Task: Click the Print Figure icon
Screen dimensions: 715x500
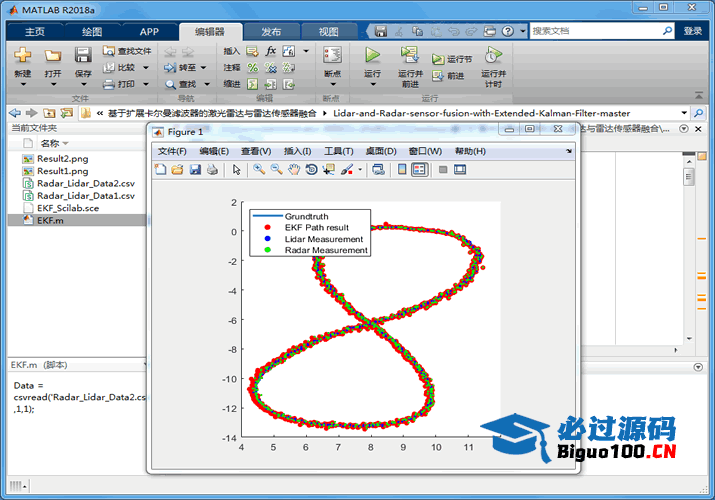Action: pyautogui.click(x=212, y=170)
